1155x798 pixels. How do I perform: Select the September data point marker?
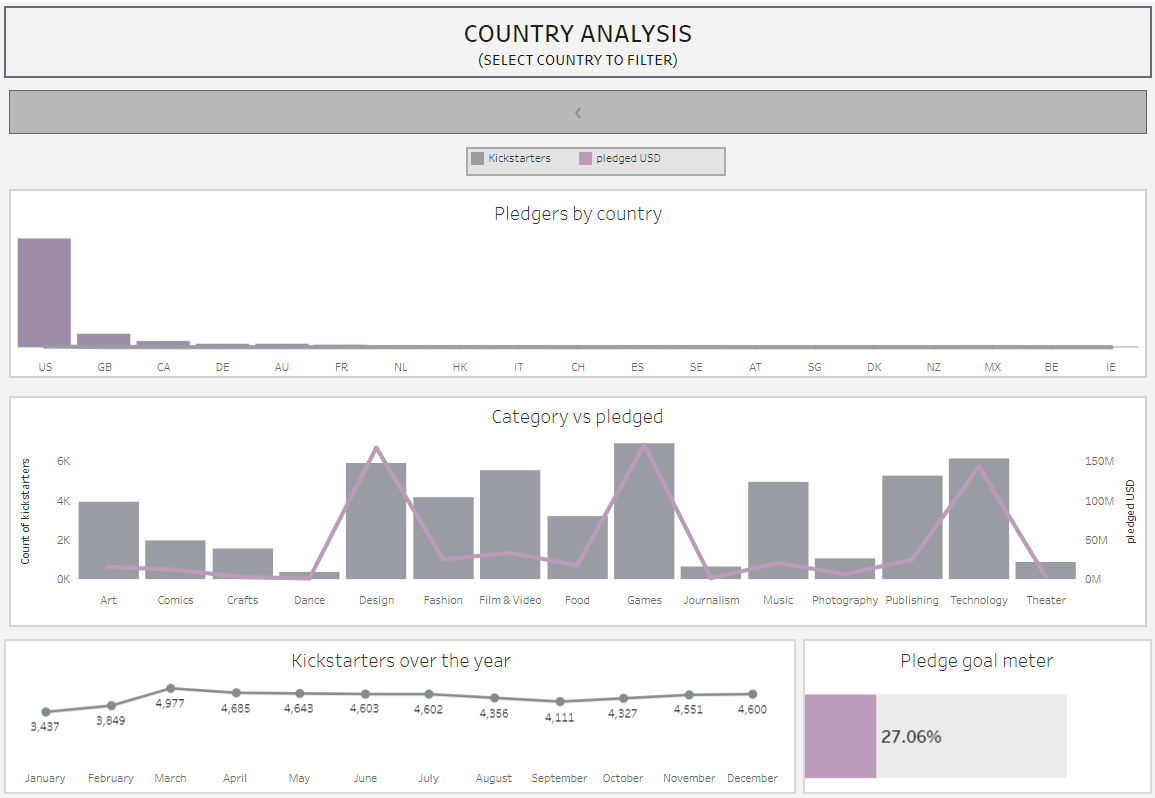[560, 701]
